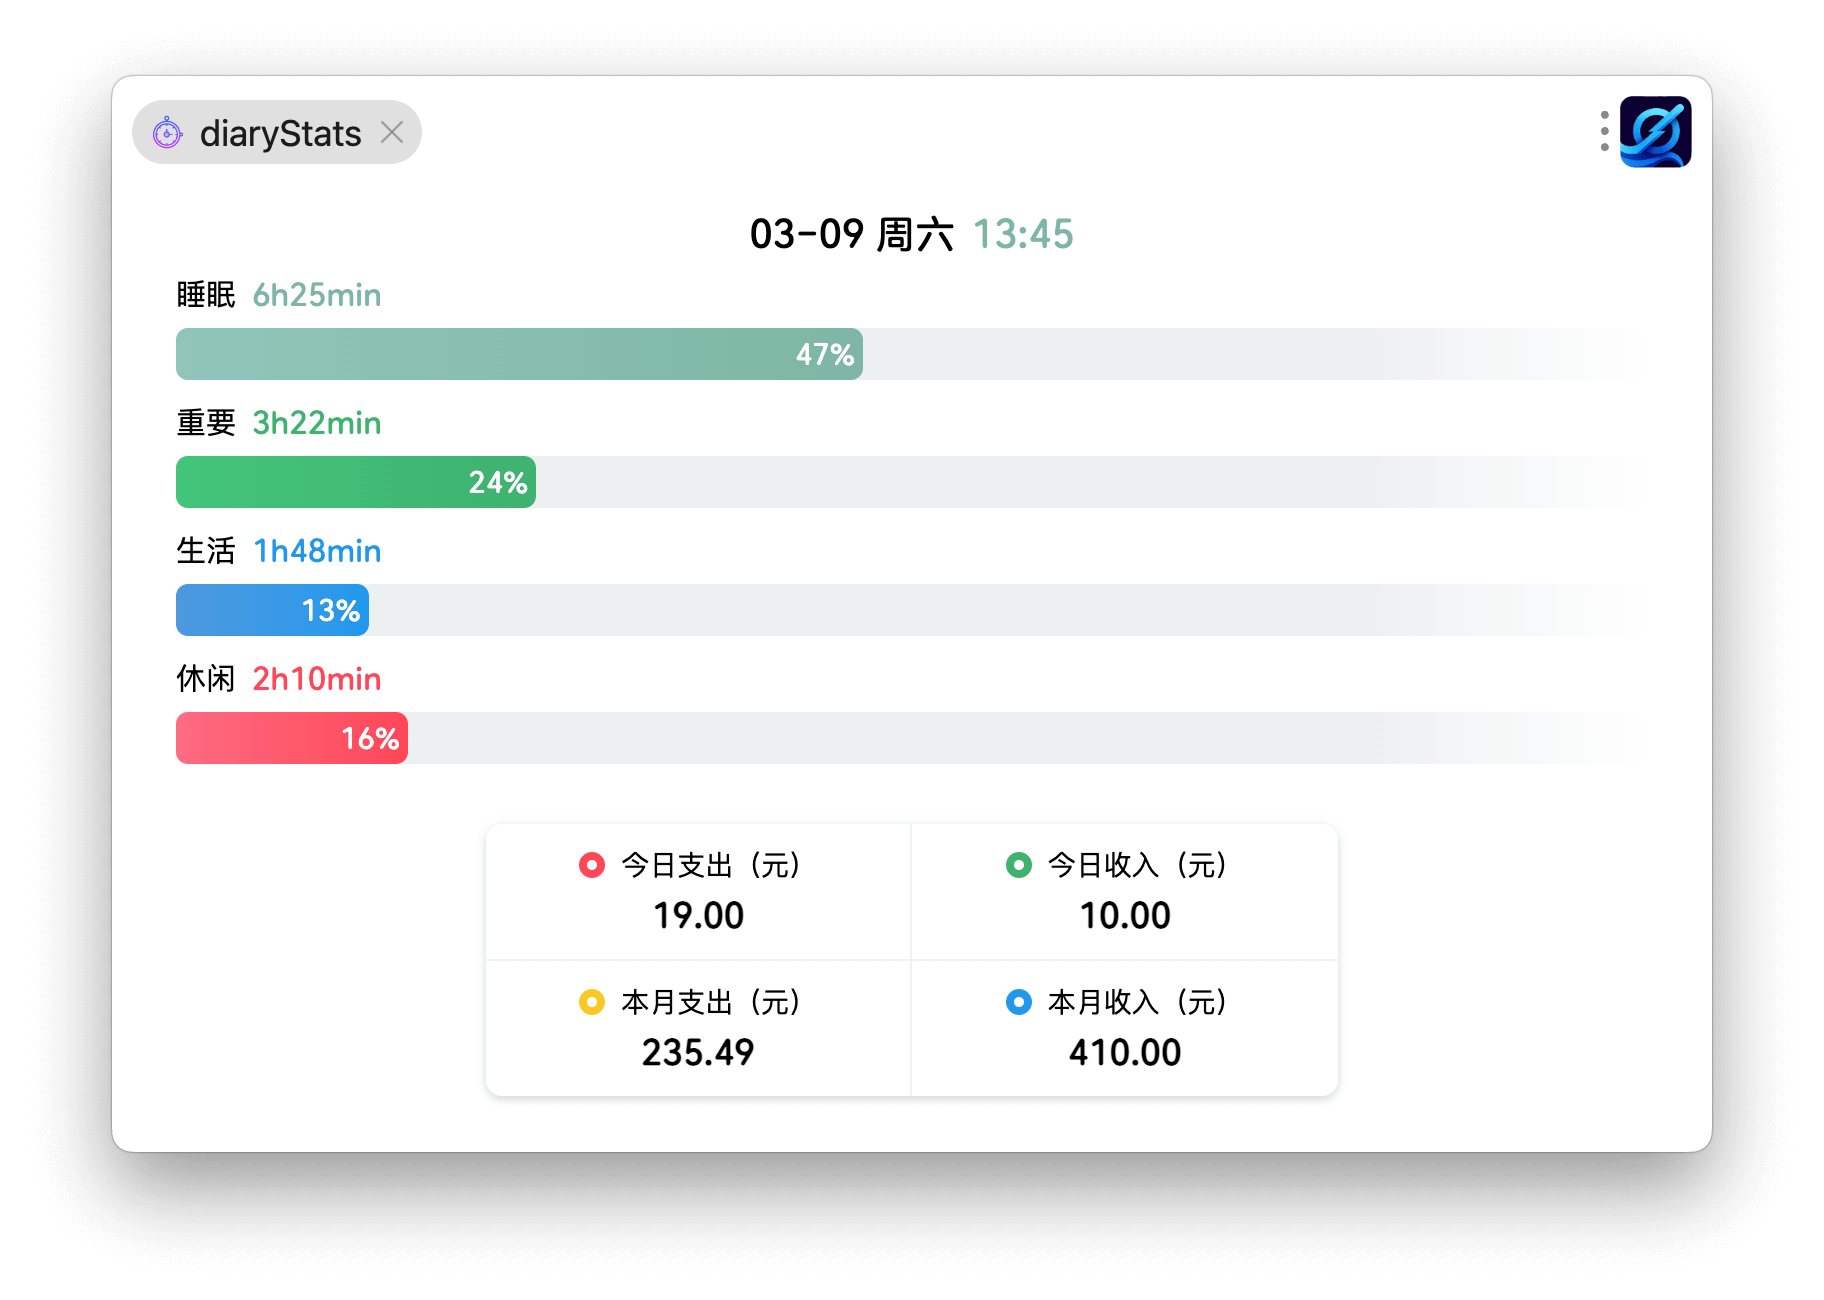Open the app logo in the top right corner
The width and height of the screenshot is (1824, 1300).
(x=1655, y=130)
